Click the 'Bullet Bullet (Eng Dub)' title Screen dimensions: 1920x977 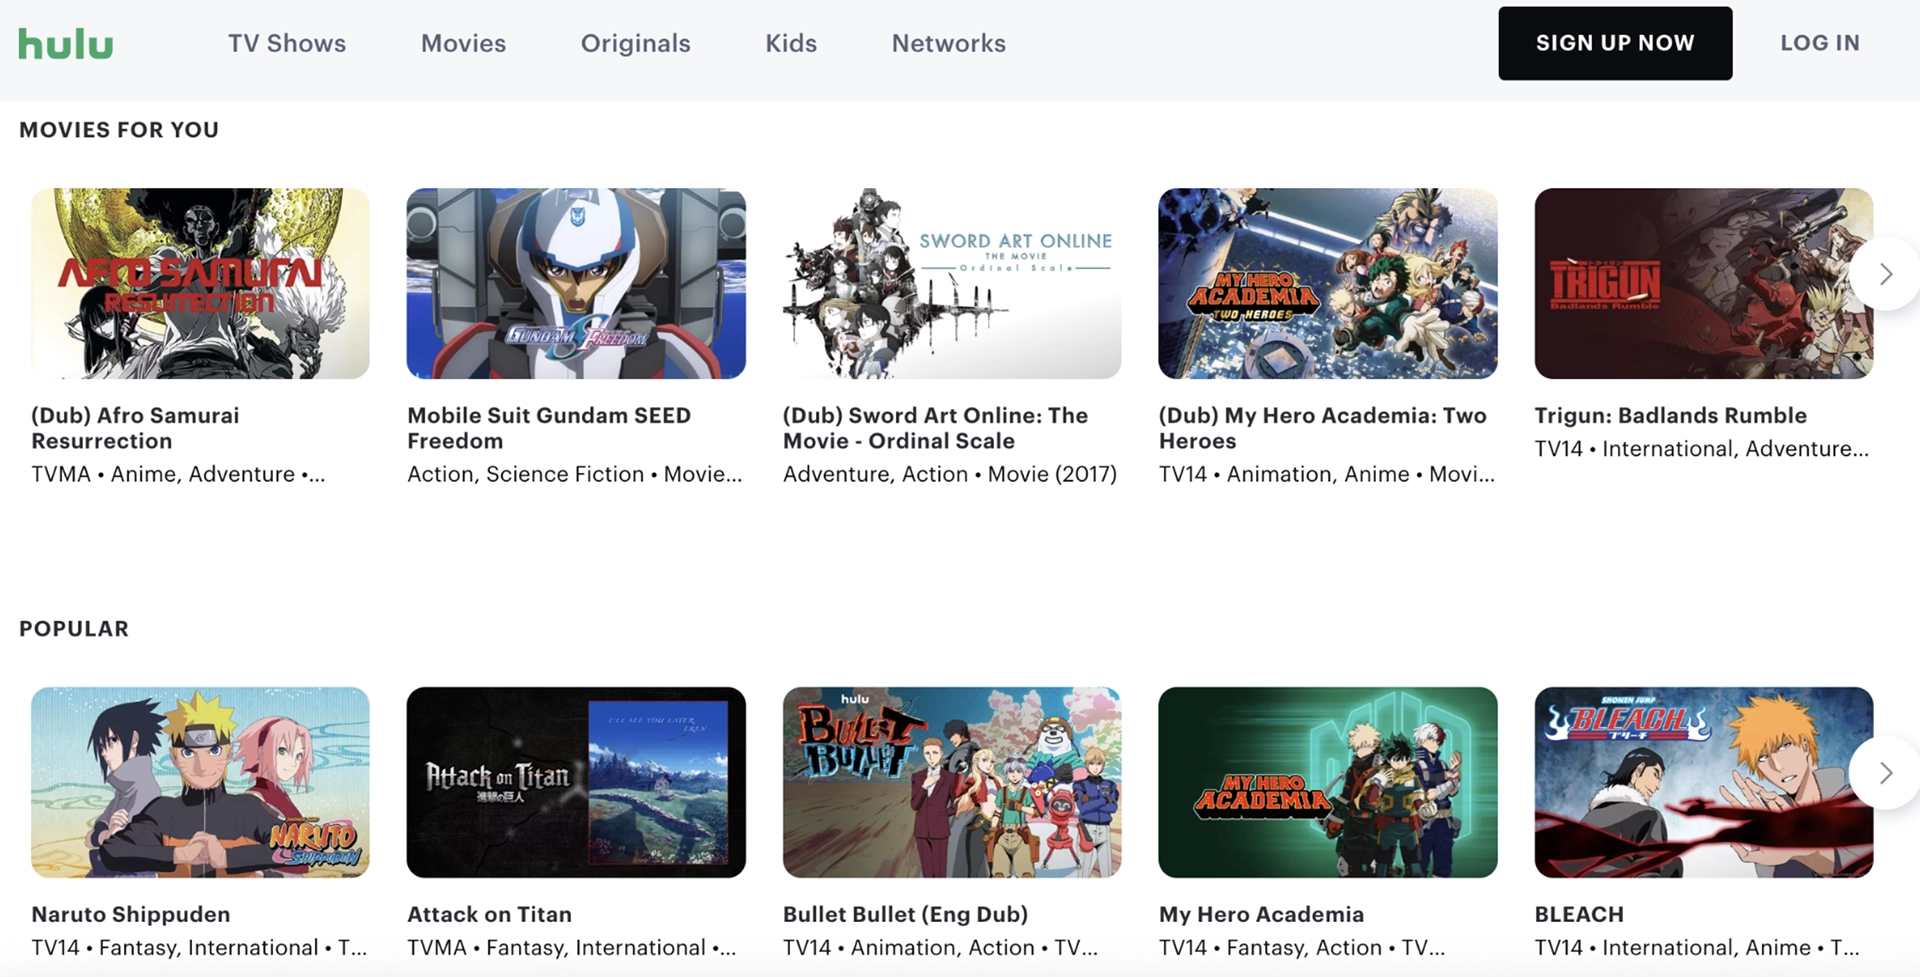[x=905, y=914]
